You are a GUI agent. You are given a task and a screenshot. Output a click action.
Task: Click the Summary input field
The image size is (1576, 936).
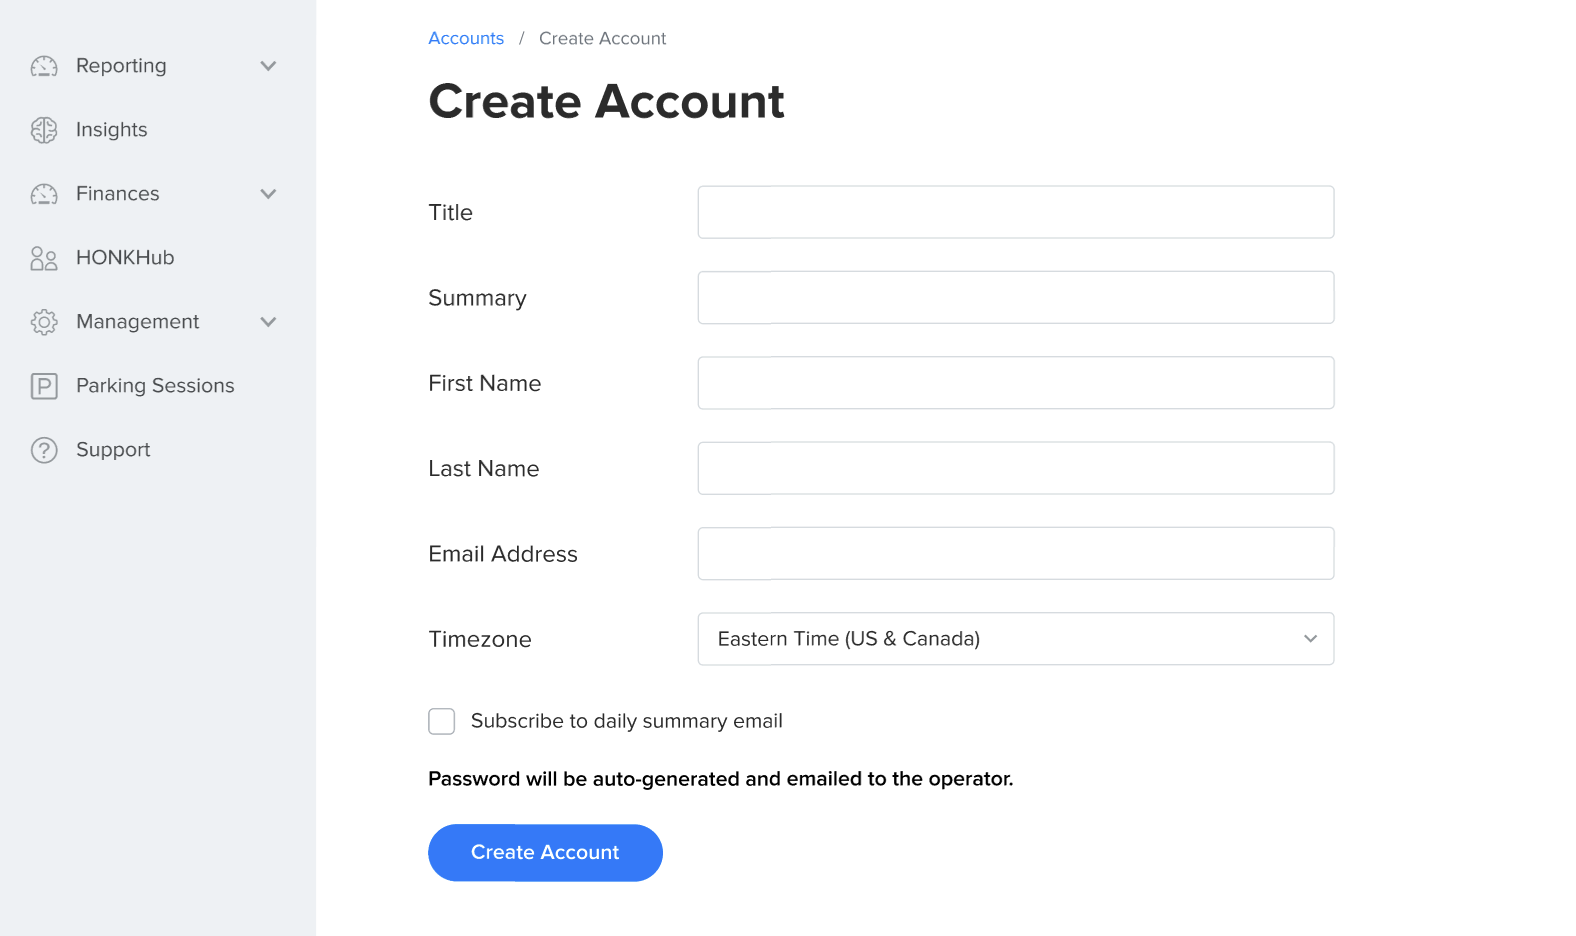click(1015, 297)
